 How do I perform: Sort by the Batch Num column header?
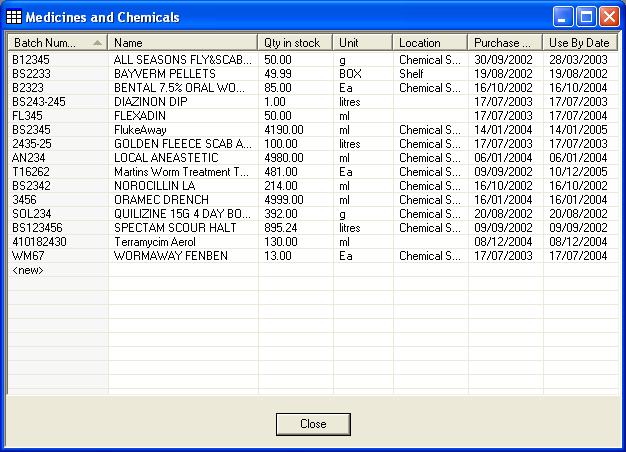(x=57, y=42)
